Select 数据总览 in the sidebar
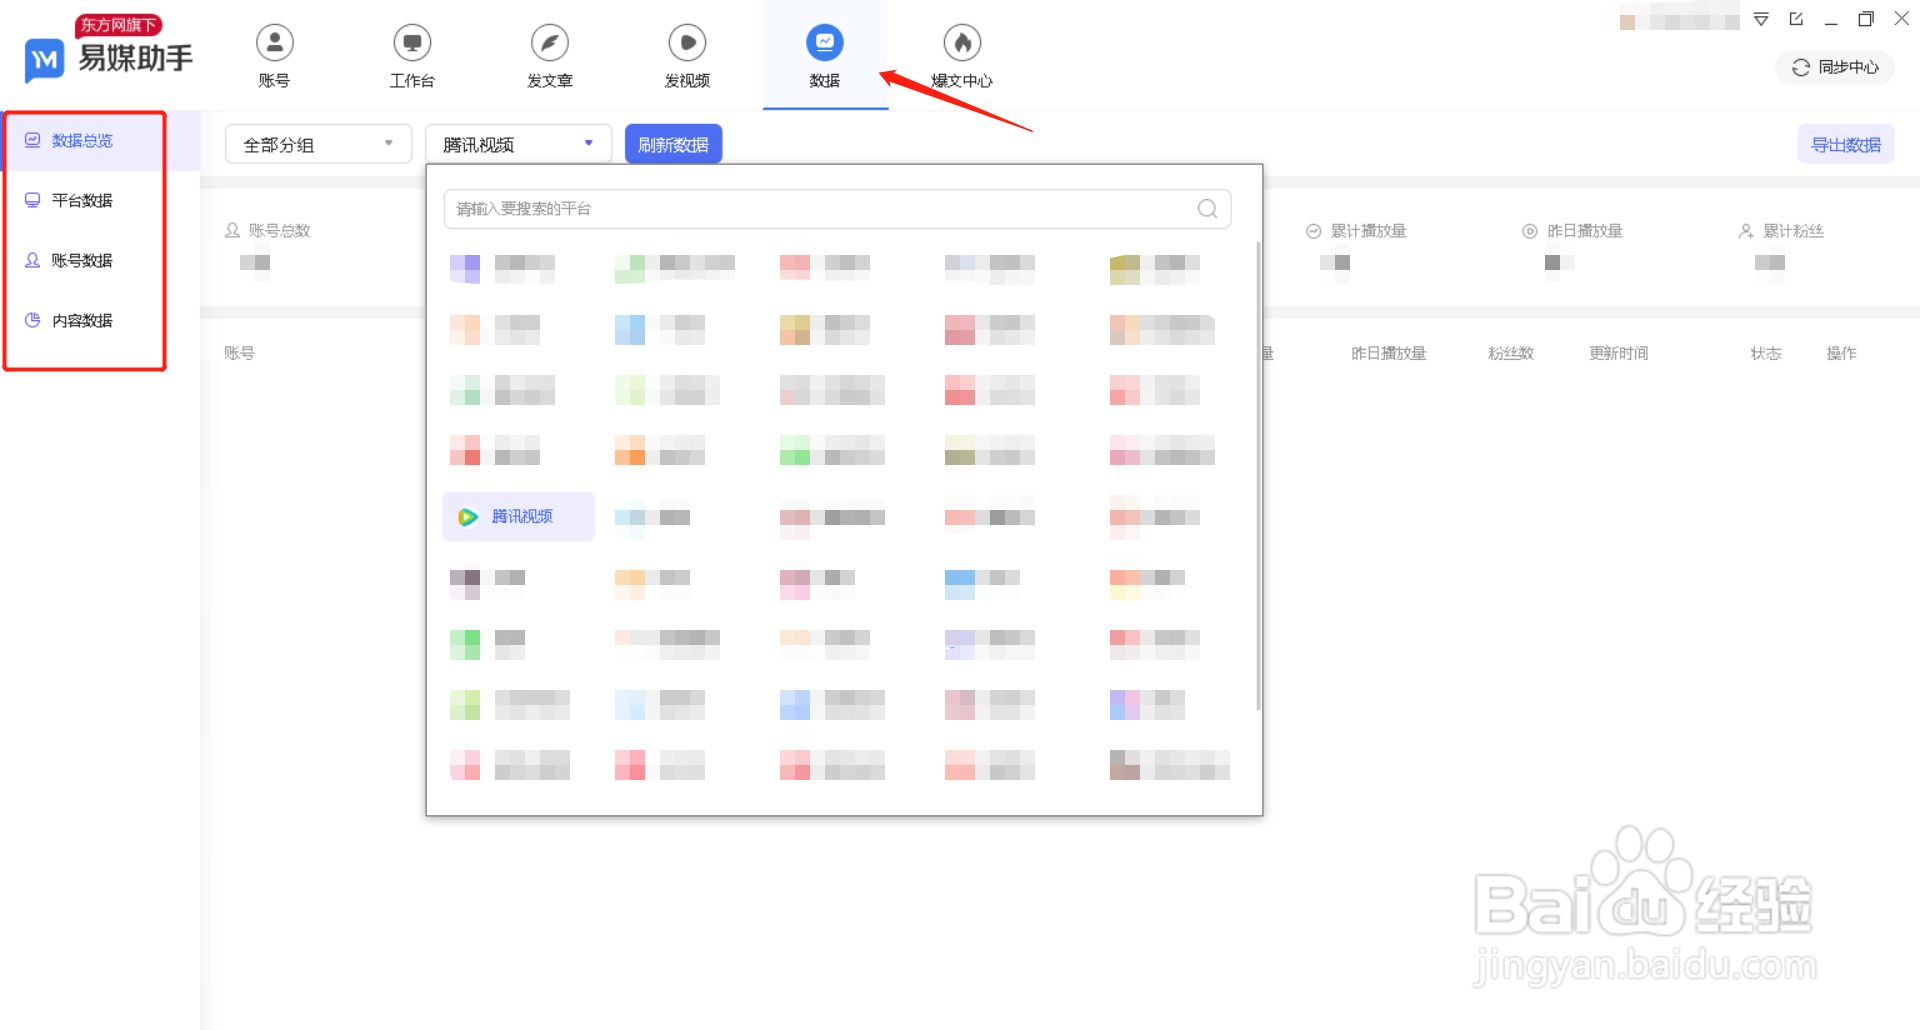Image resolution: width=1920 pixels, height=1030 pixels. click(x=82, y=140)
